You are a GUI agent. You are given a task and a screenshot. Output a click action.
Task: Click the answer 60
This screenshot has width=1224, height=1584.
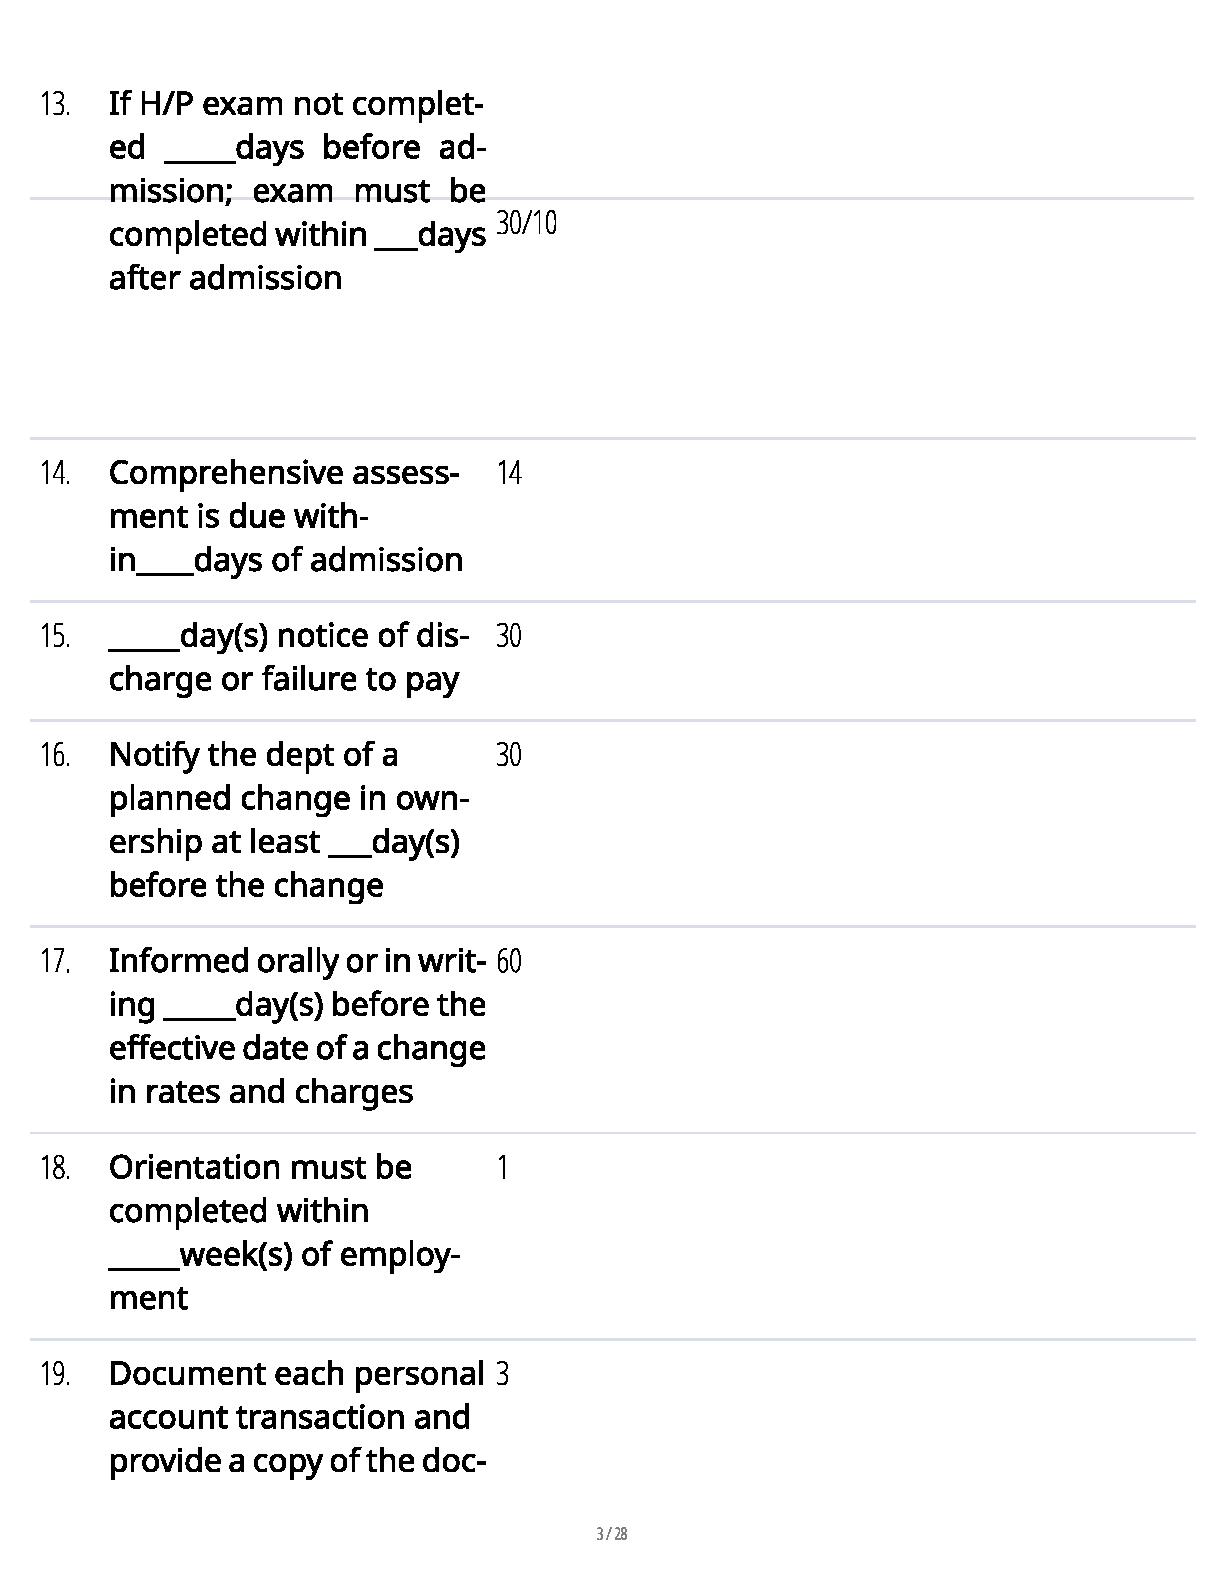(x=509, y=962)
